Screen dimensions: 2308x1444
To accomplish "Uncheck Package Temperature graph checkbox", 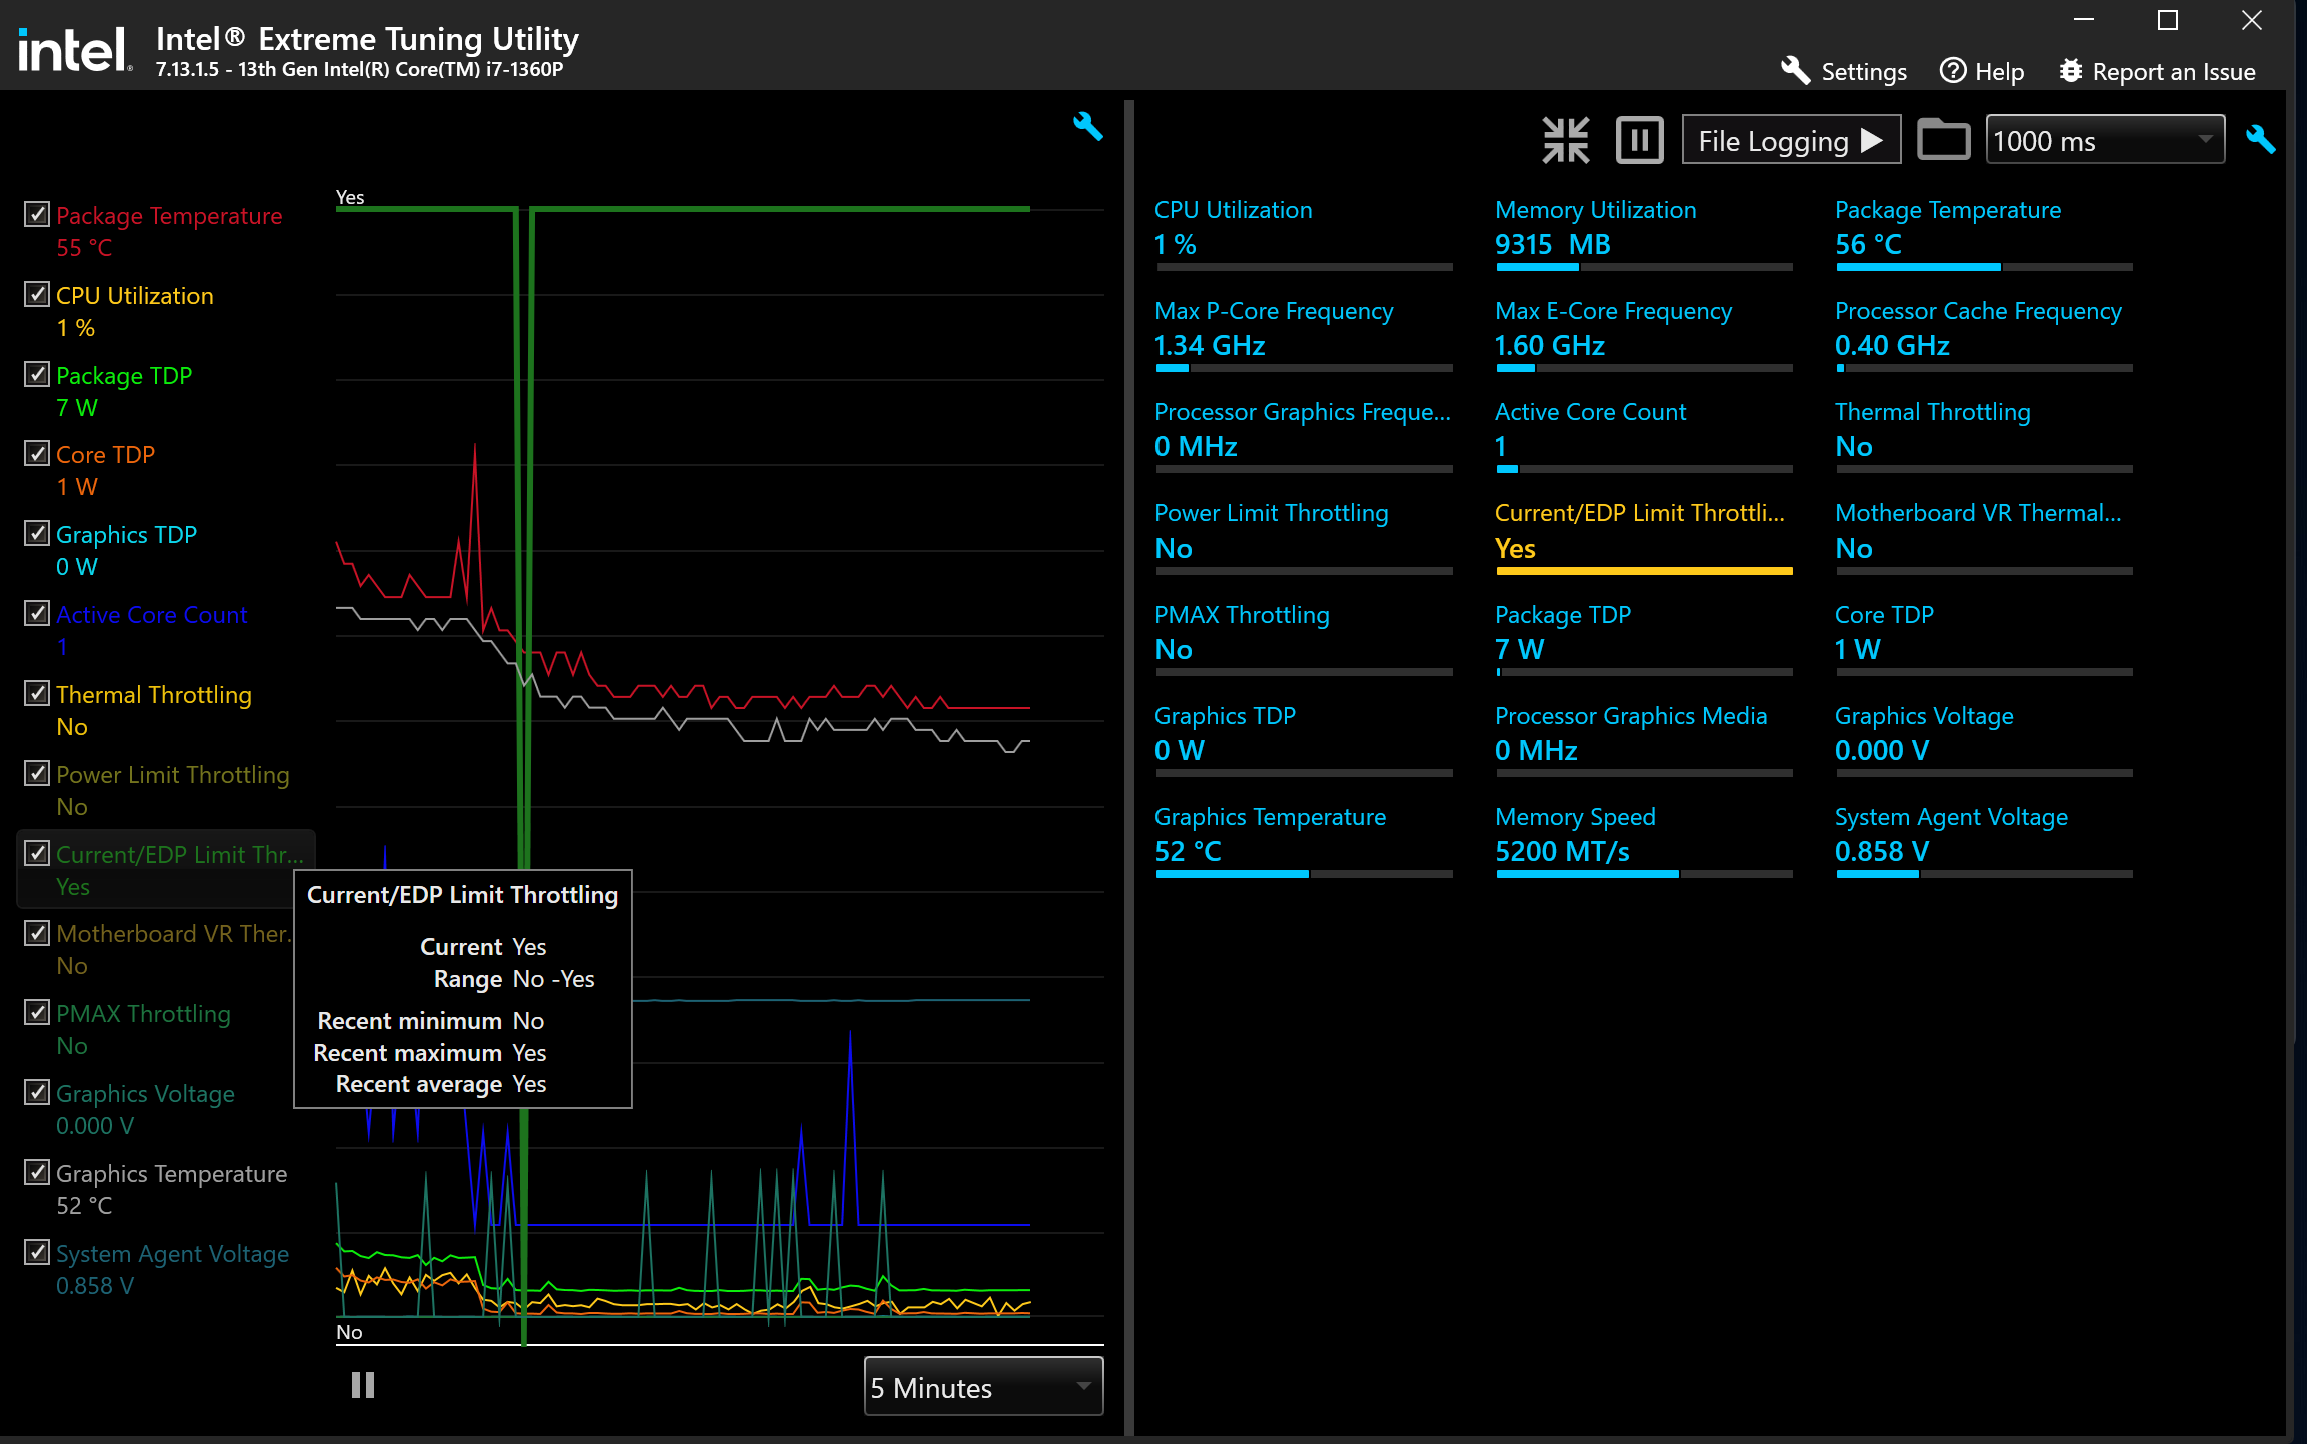I will point(37,214).
